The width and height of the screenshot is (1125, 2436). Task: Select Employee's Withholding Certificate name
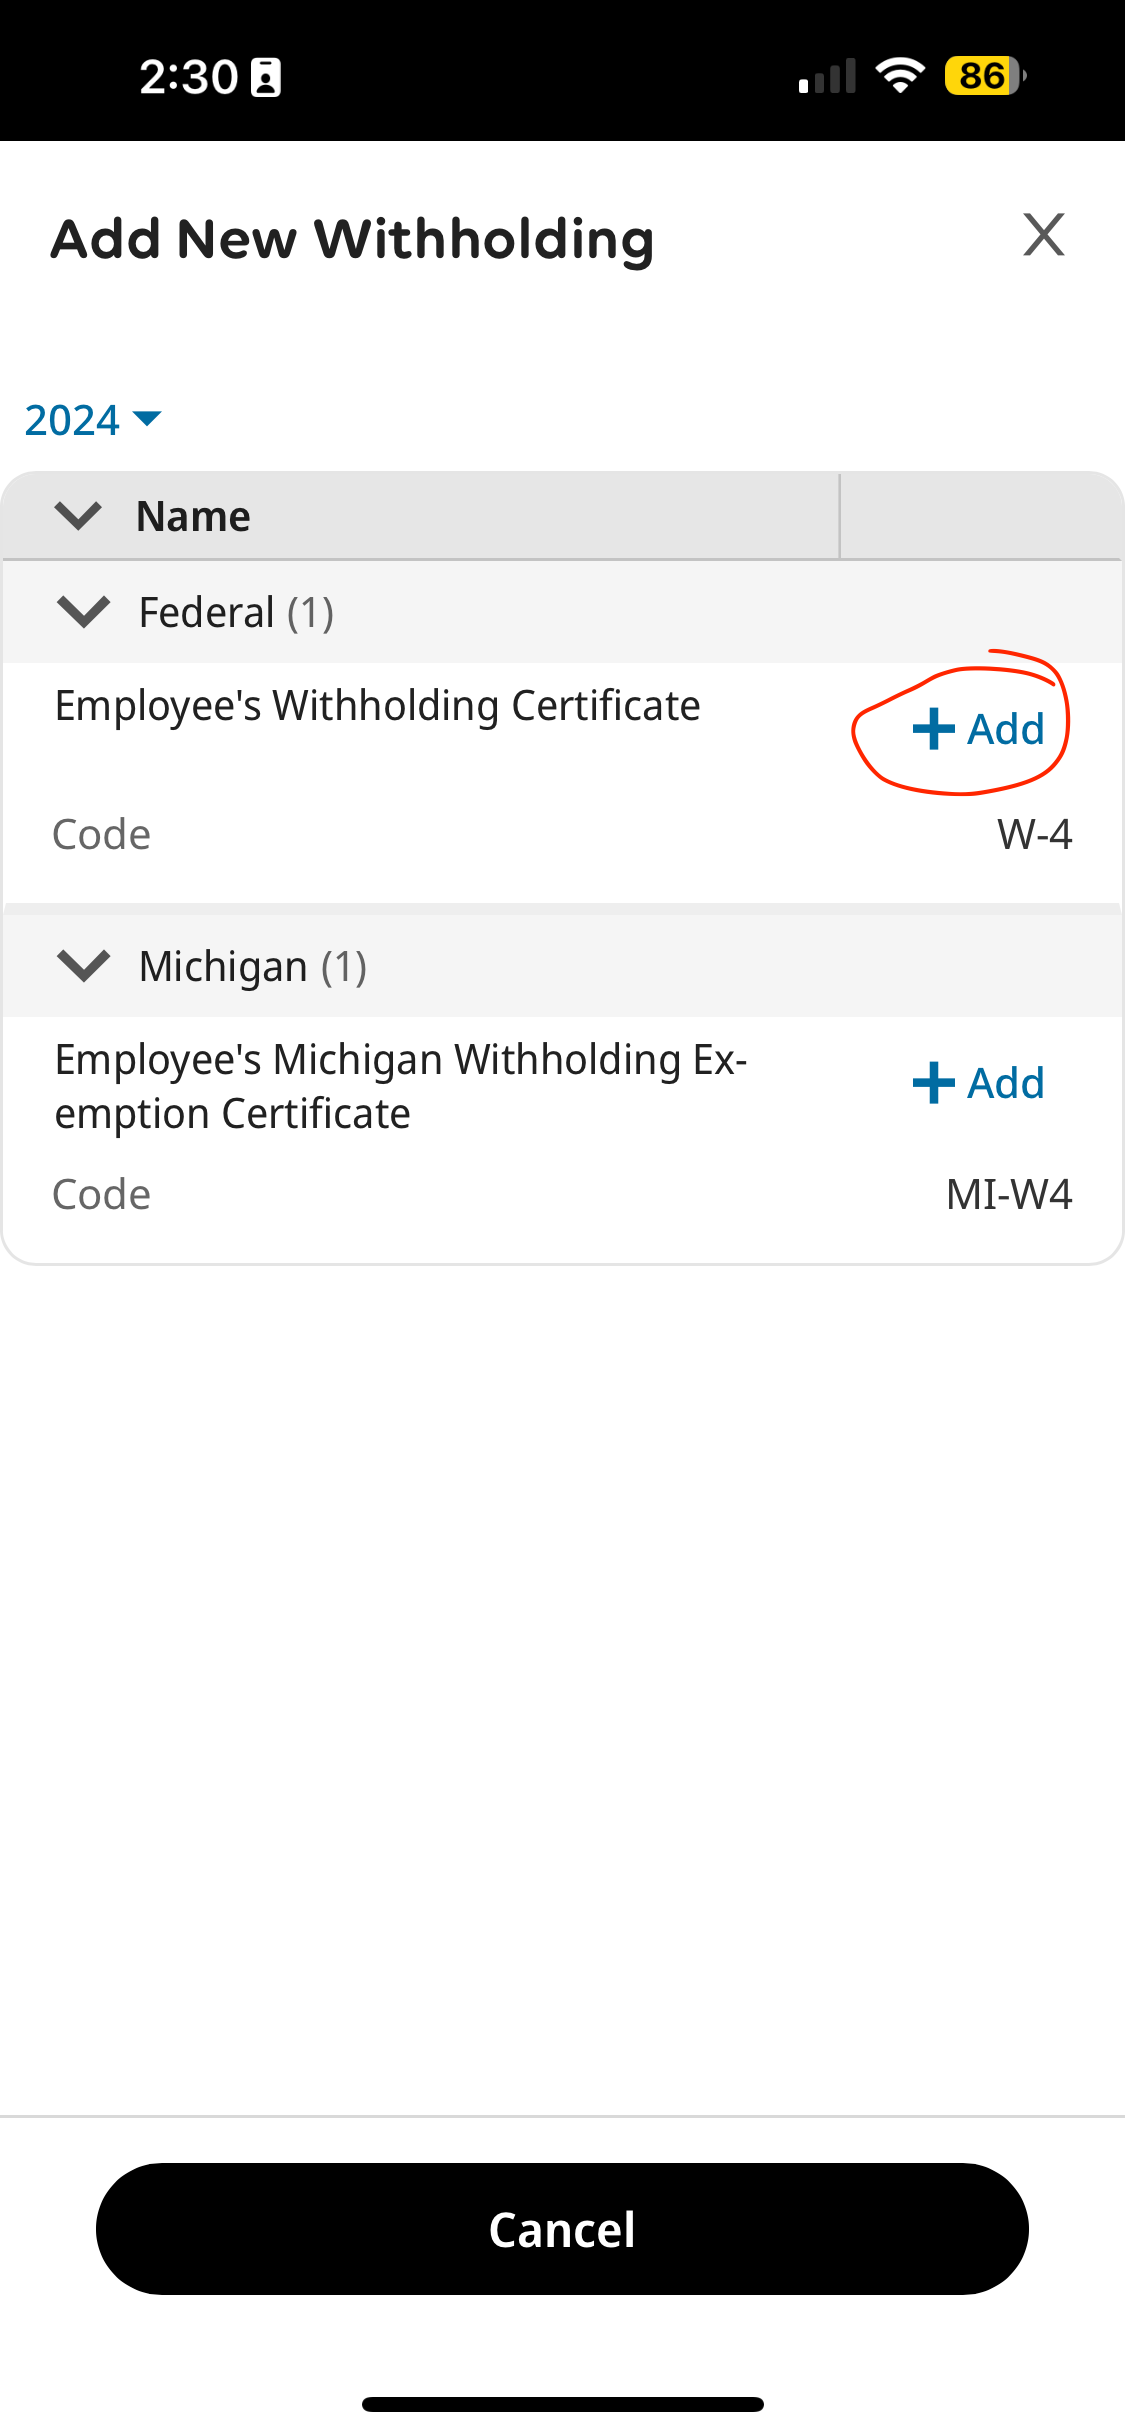[377, 706]
